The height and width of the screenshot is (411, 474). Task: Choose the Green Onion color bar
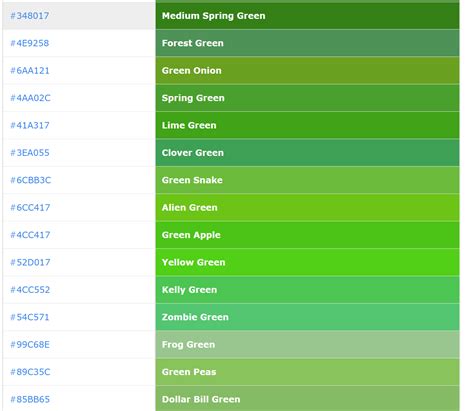pyautogui.click(x=307, y=70)
